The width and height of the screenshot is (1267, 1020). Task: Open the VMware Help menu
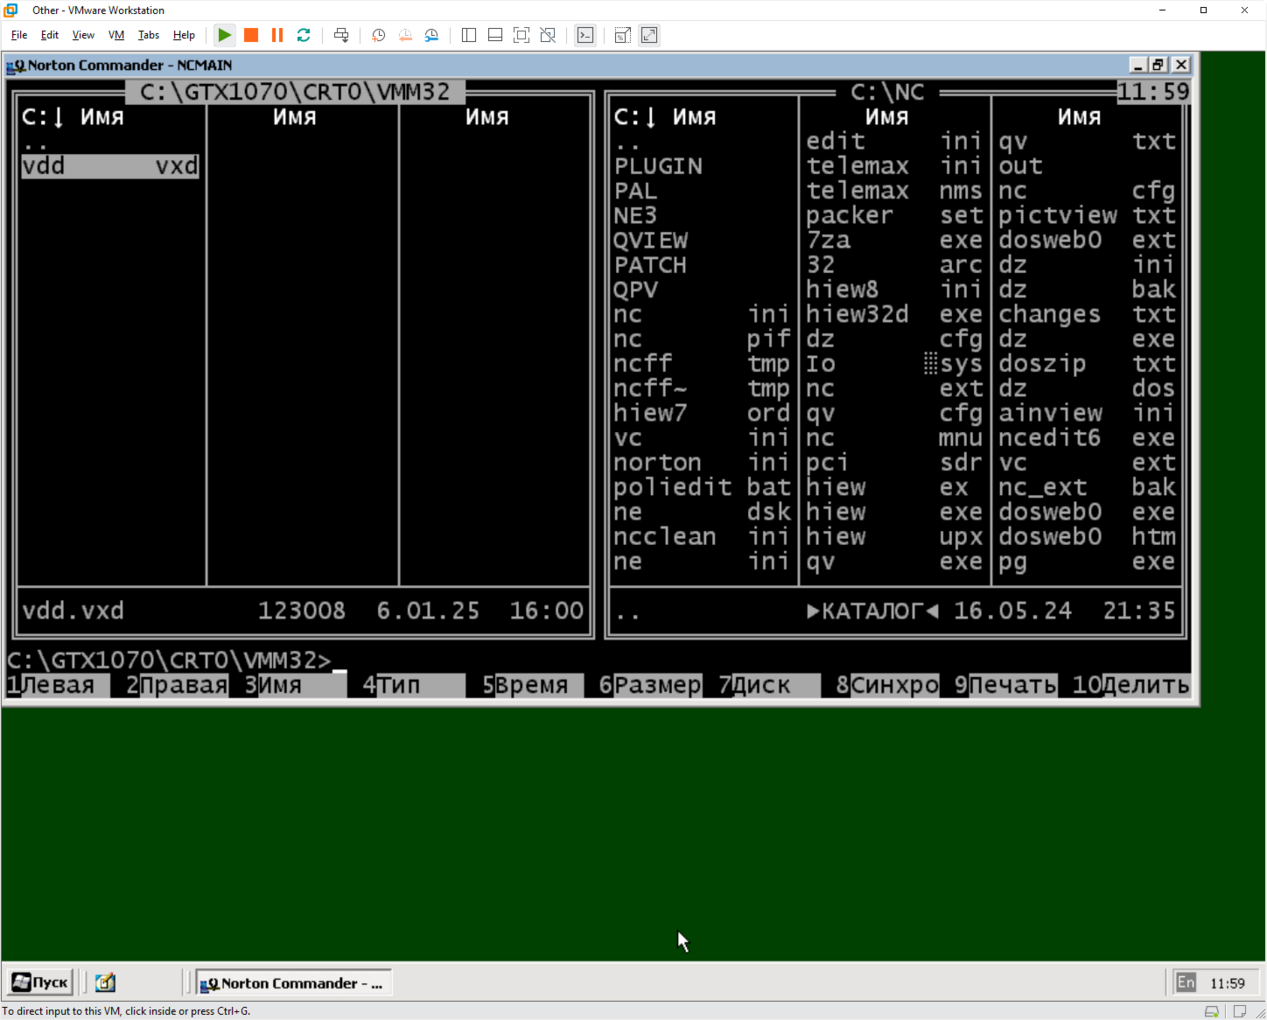click(x=184, y=35)
